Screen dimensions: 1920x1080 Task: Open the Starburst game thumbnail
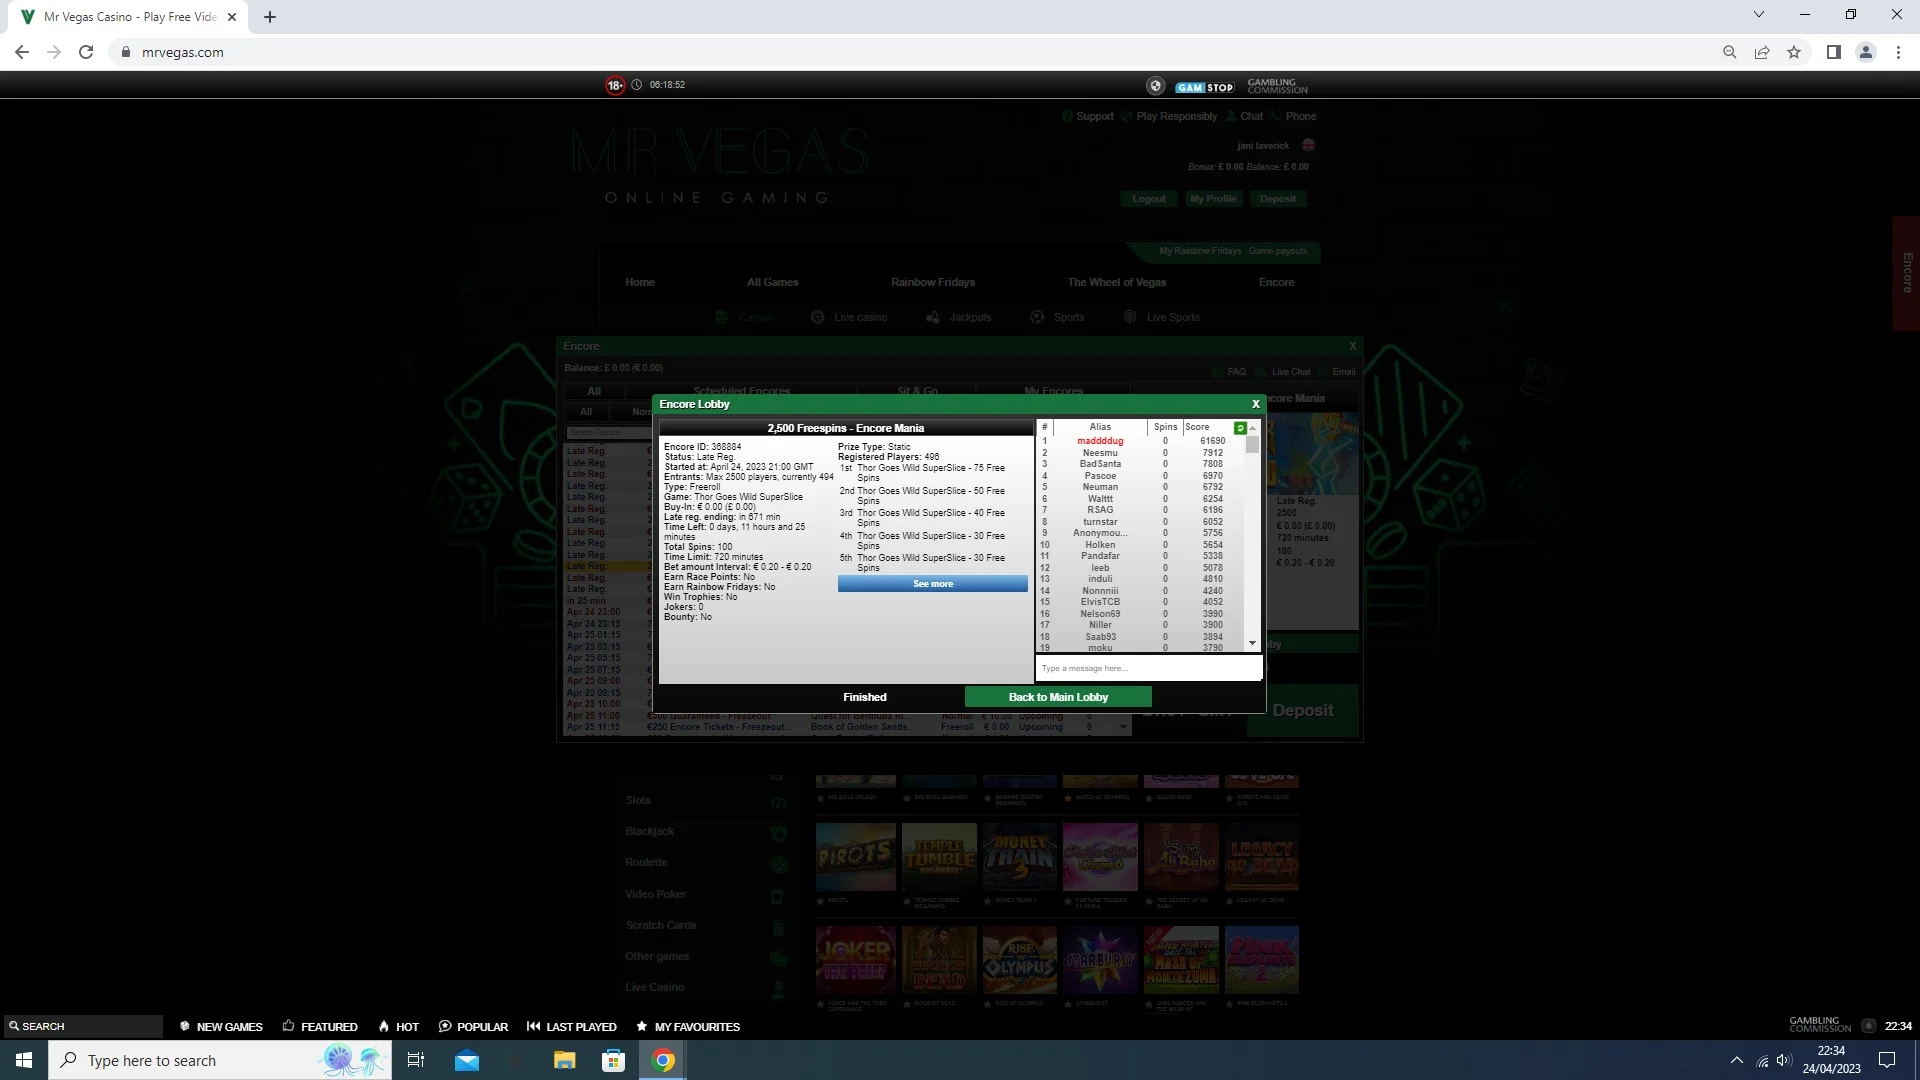coord(1100,960)
